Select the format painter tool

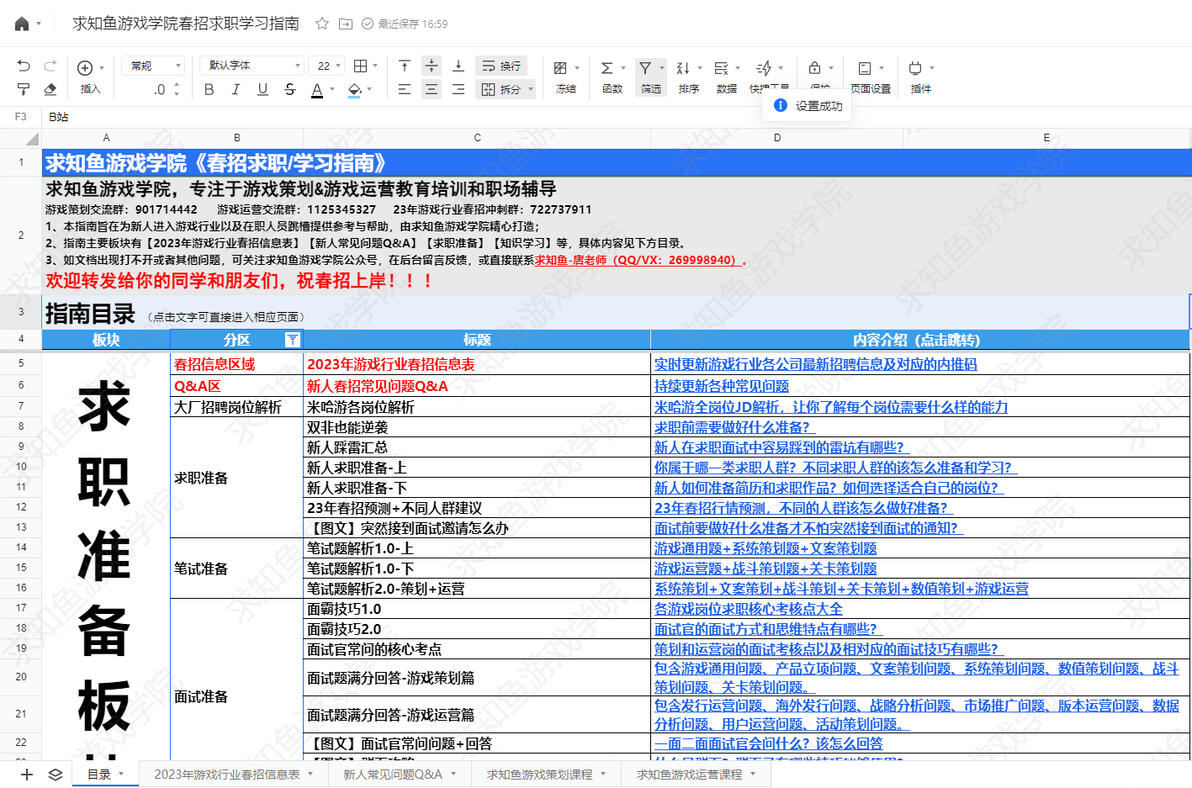tap(24, 89)
